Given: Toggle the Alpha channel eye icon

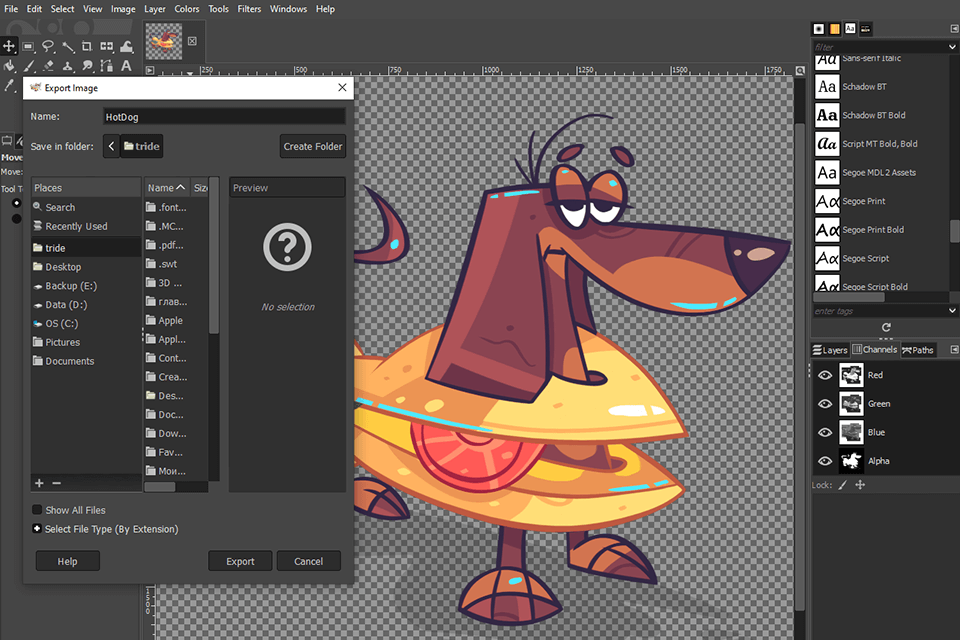Looking at the screenshot, I should (825, 461).
